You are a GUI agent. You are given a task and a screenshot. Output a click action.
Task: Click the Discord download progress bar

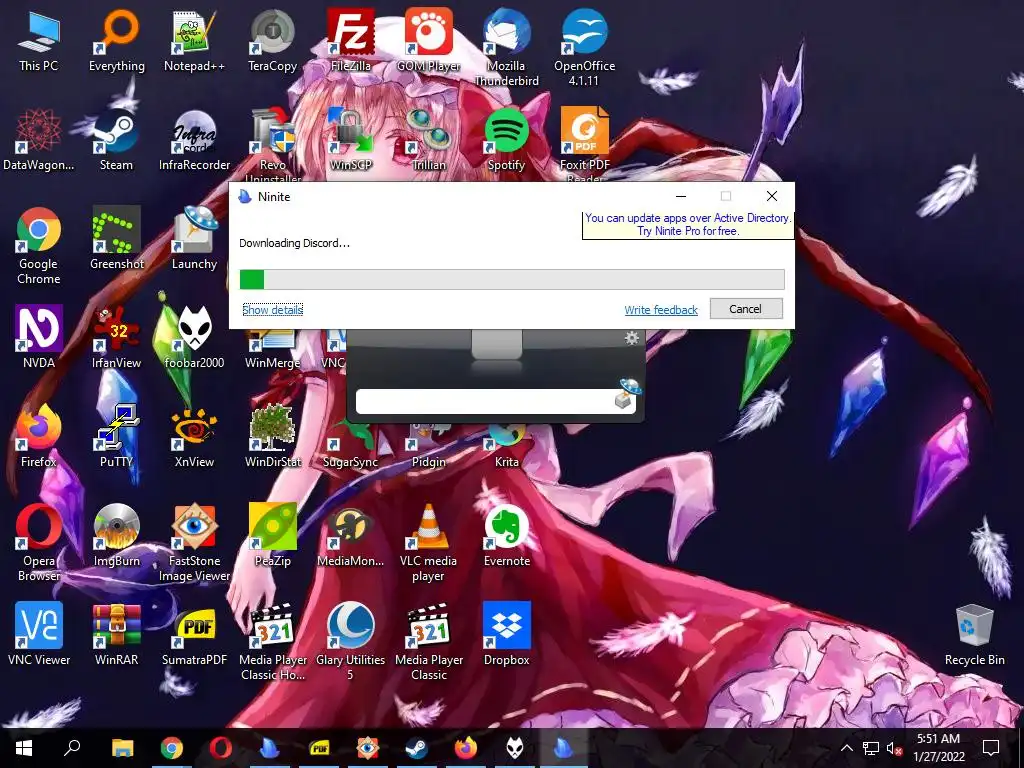click(512, 280)
